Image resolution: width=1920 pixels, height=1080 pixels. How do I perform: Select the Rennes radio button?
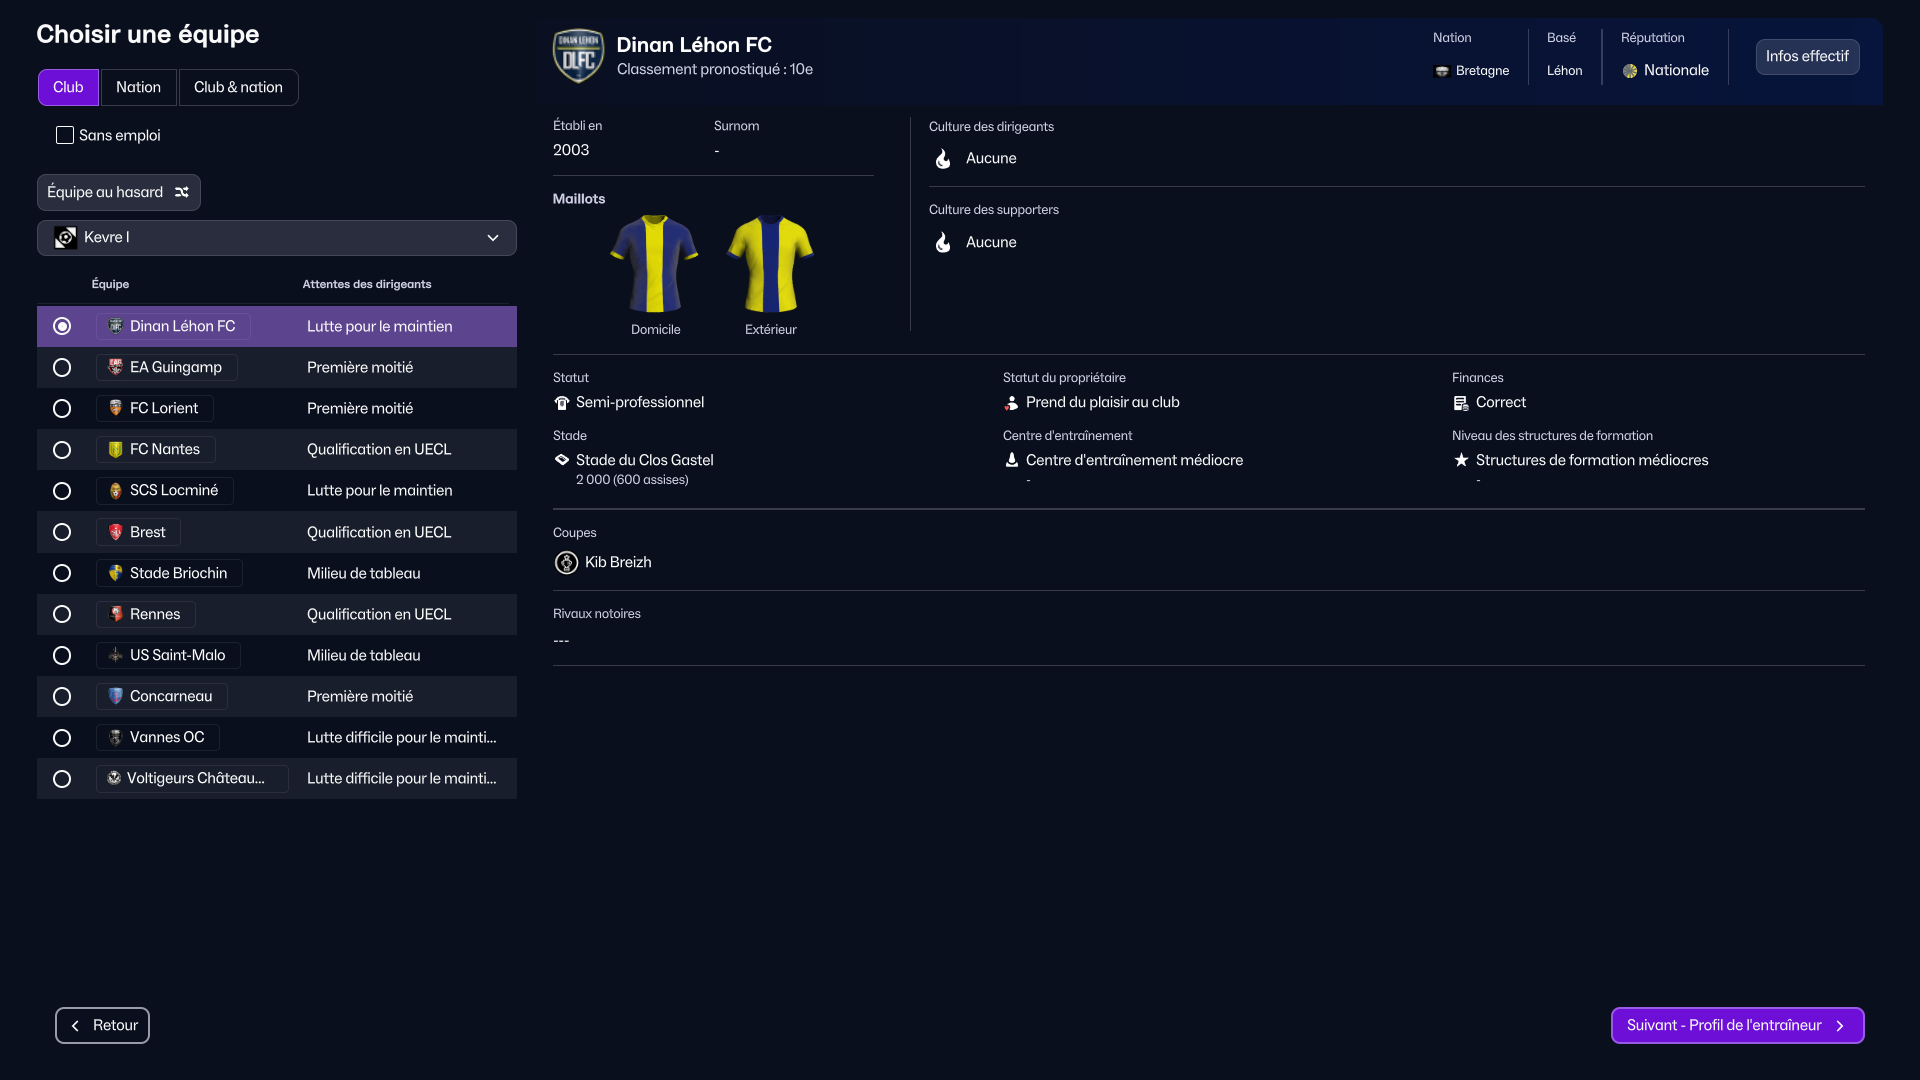(62, 614)
